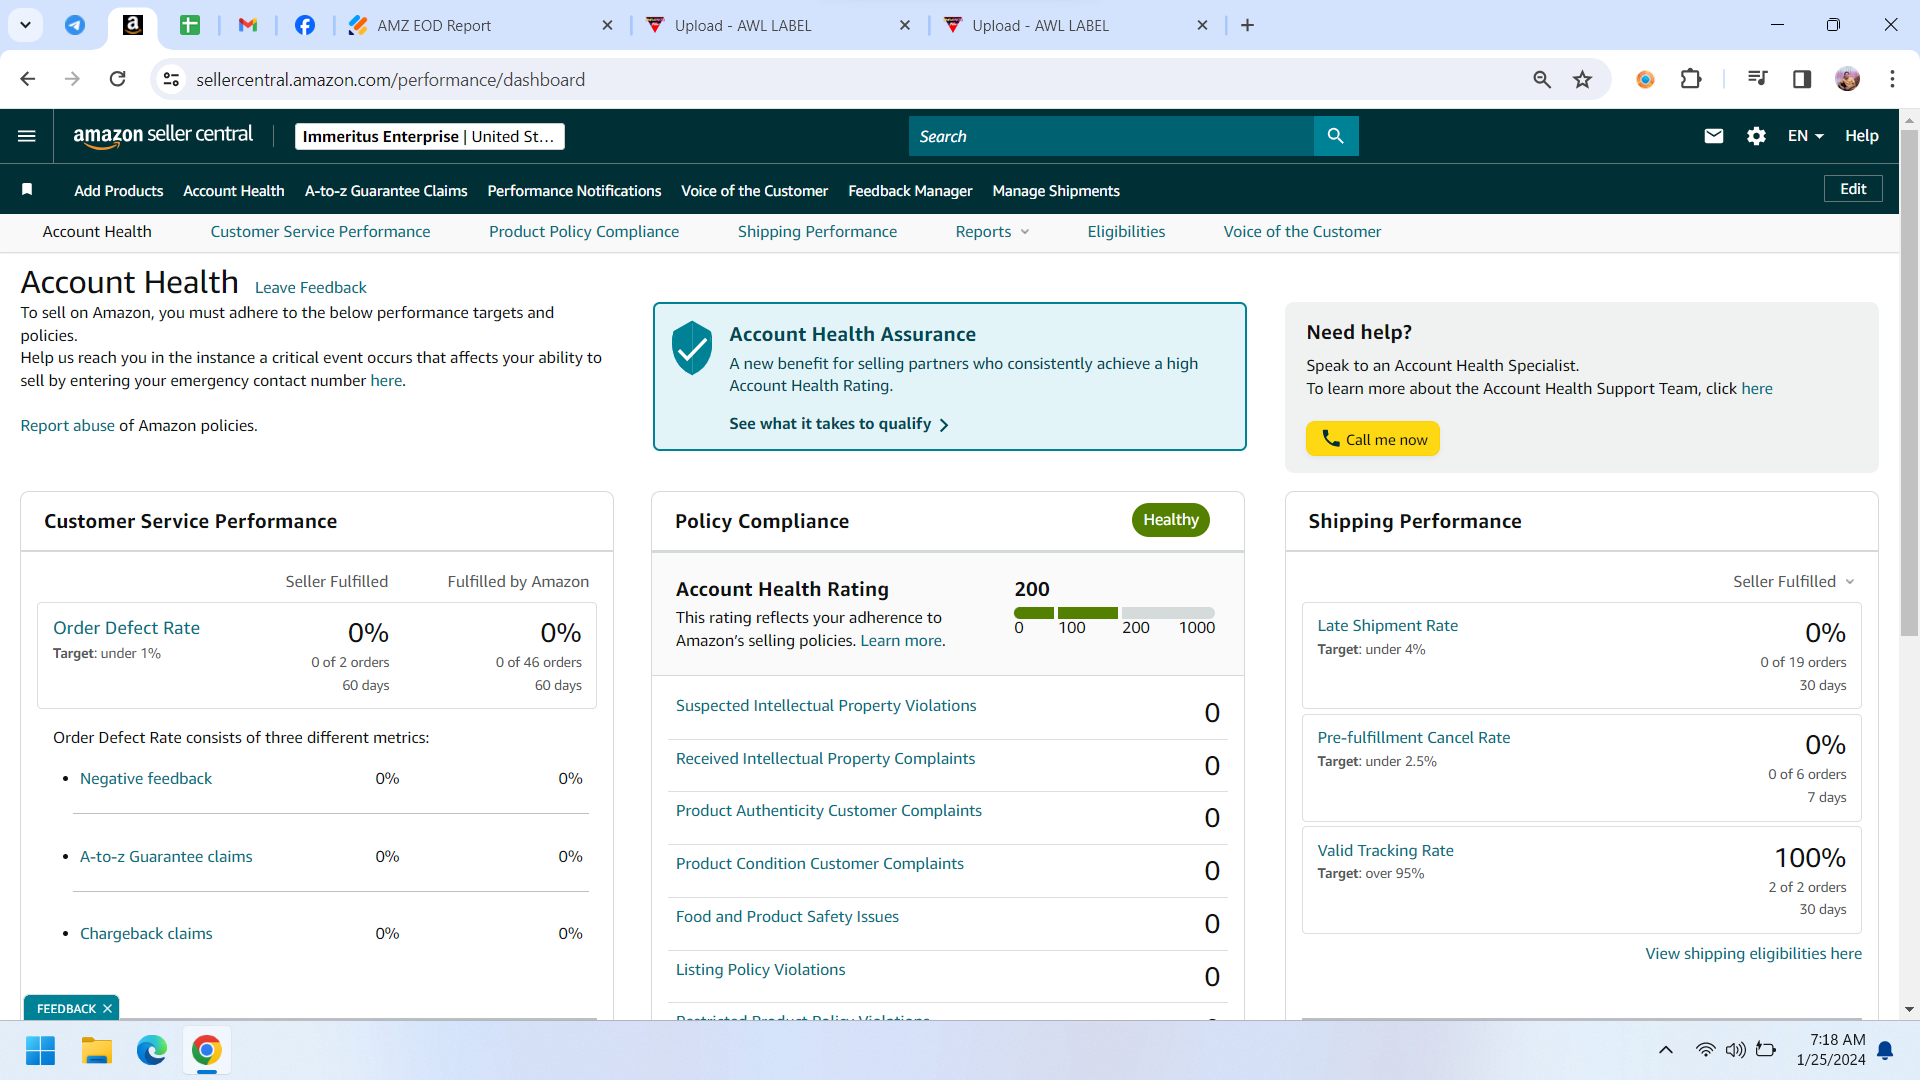Click the bookmark flag icon in the favorites bar
The width and height of the screenshot is (1920, 1080).
[27, 190]
